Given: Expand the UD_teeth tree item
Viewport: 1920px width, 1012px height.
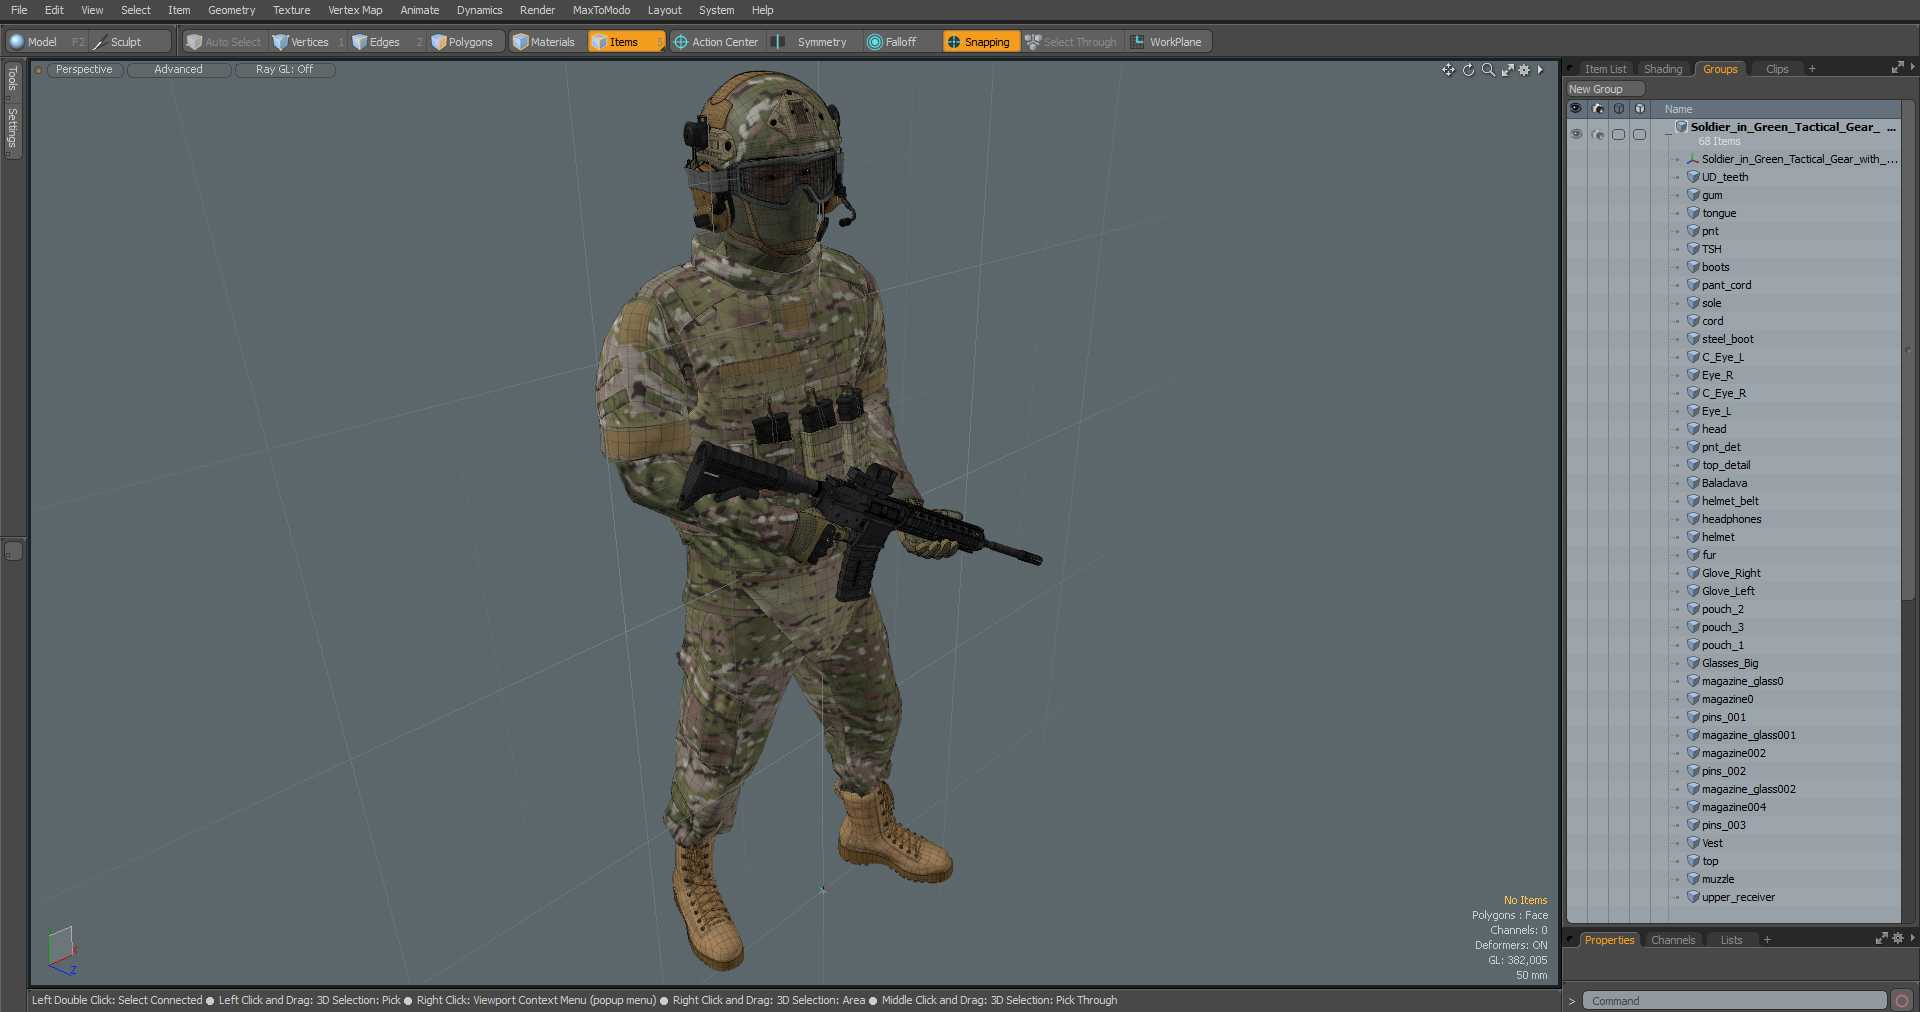Looking at the screenshot, I should tap(1678, 177).
